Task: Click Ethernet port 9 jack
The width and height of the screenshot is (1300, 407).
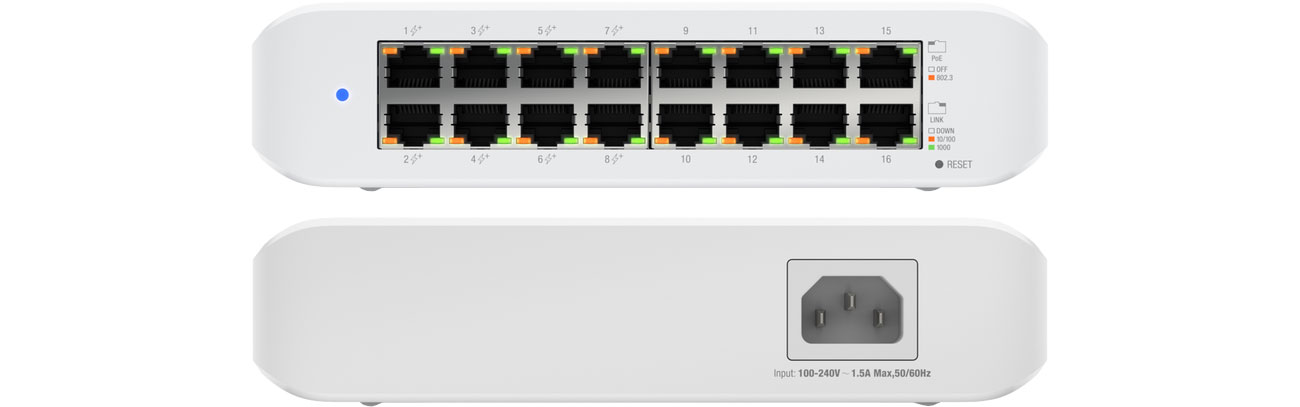Action: 685,69
